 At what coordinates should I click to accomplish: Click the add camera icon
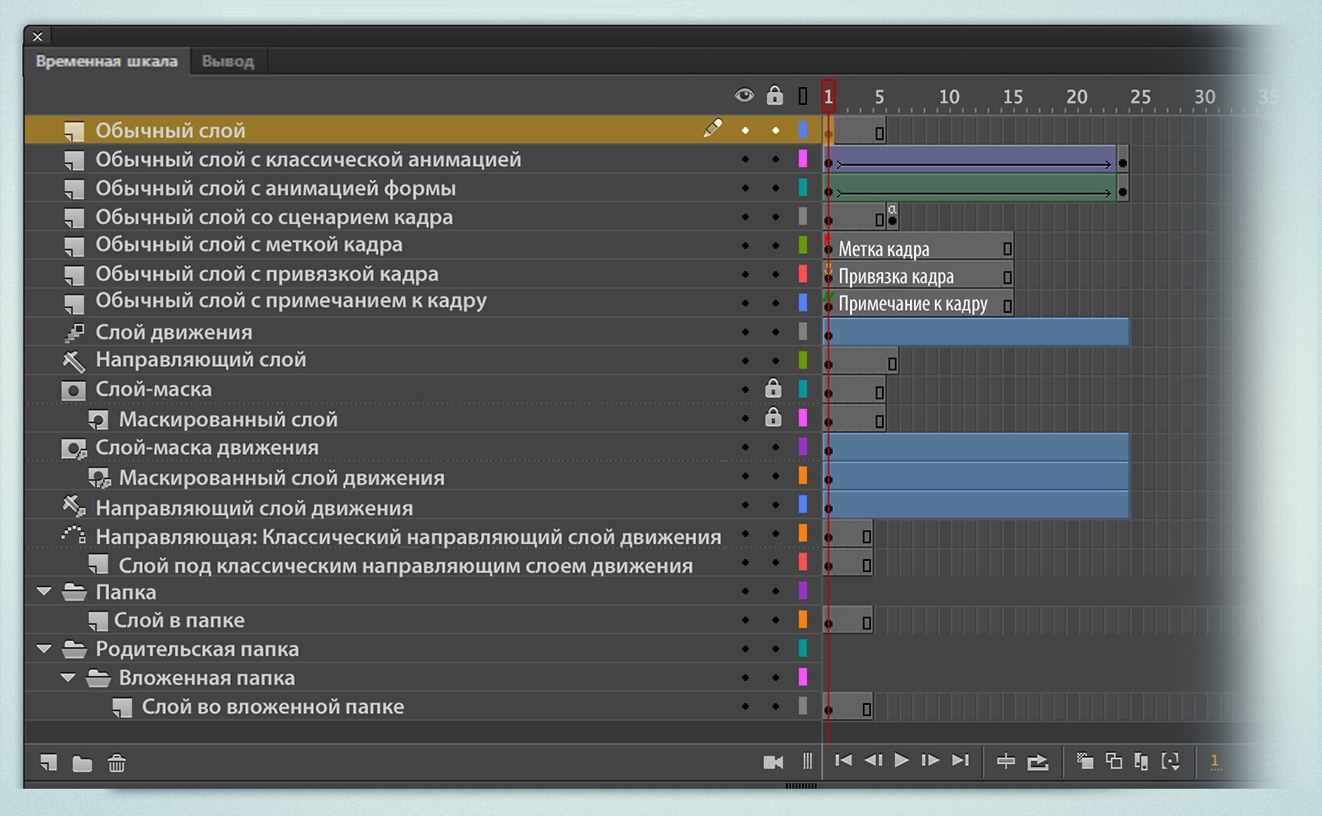pos(773,762)
